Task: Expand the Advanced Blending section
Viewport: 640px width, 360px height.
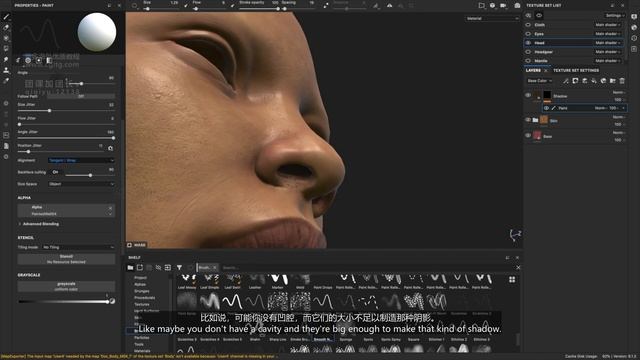Action: [x=38, y=224]
